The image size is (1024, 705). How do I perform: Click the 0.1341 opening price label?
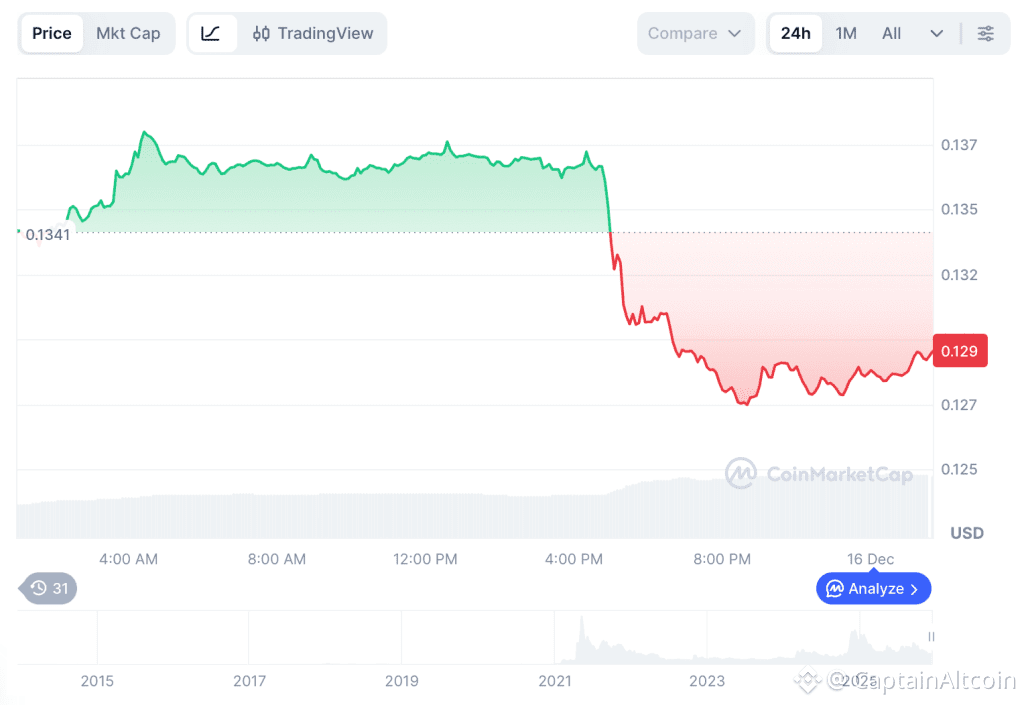[48, 235]
